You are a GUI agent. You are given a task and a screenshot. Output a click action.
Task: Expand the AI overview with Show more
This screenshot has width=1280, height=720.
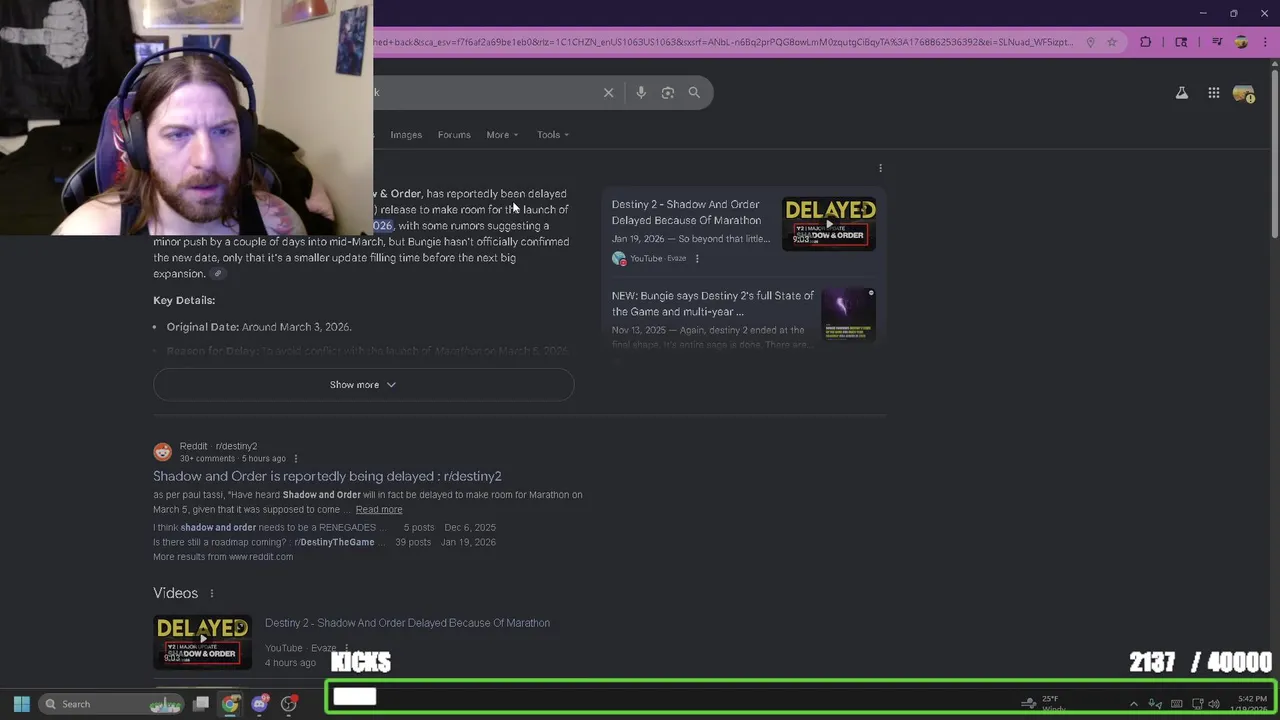pos(363,385)
